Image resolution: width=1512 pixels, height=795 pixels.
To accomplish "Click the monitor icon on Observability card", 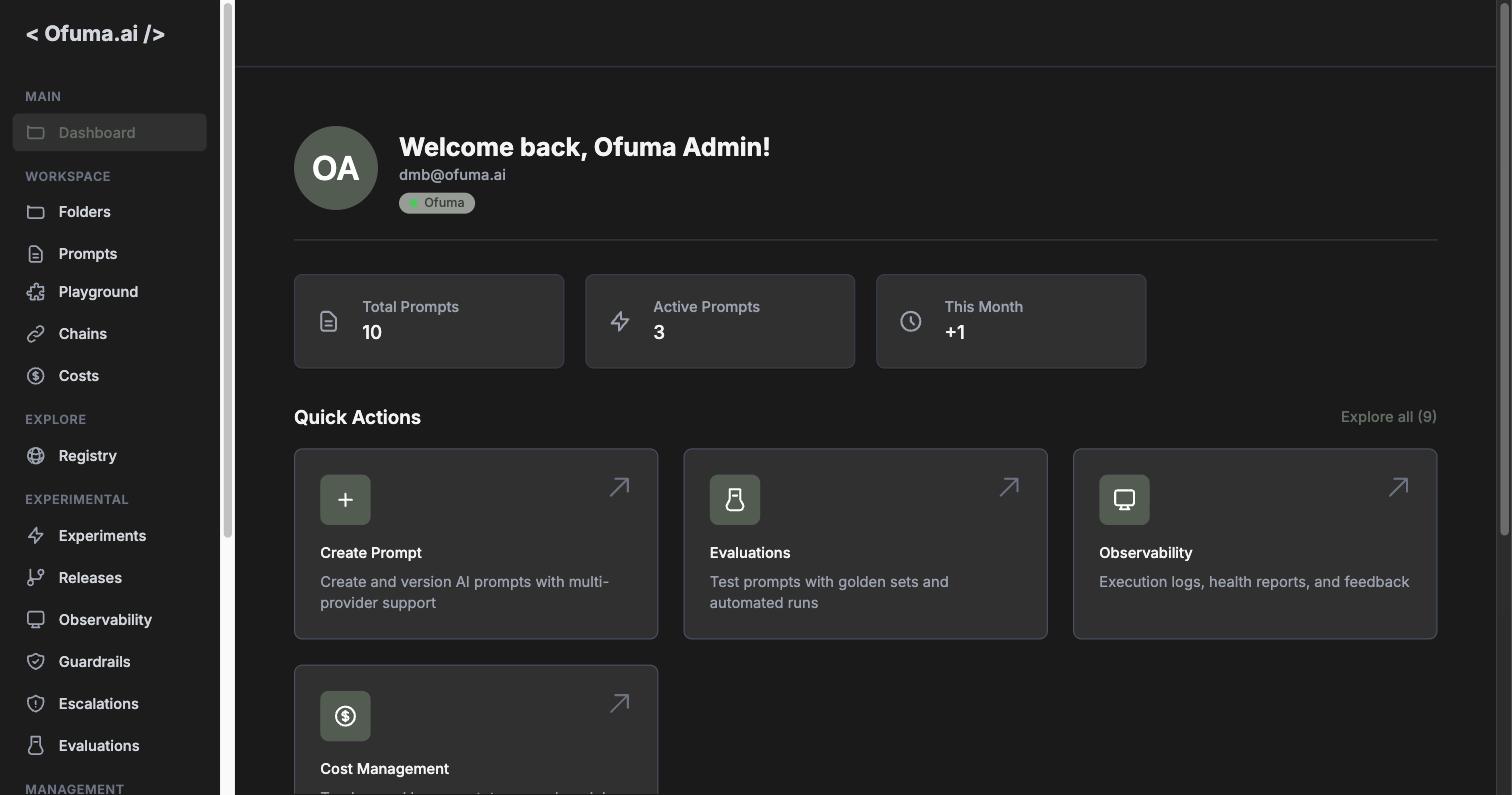I will pyautogui.click(x=1124, y=500).
